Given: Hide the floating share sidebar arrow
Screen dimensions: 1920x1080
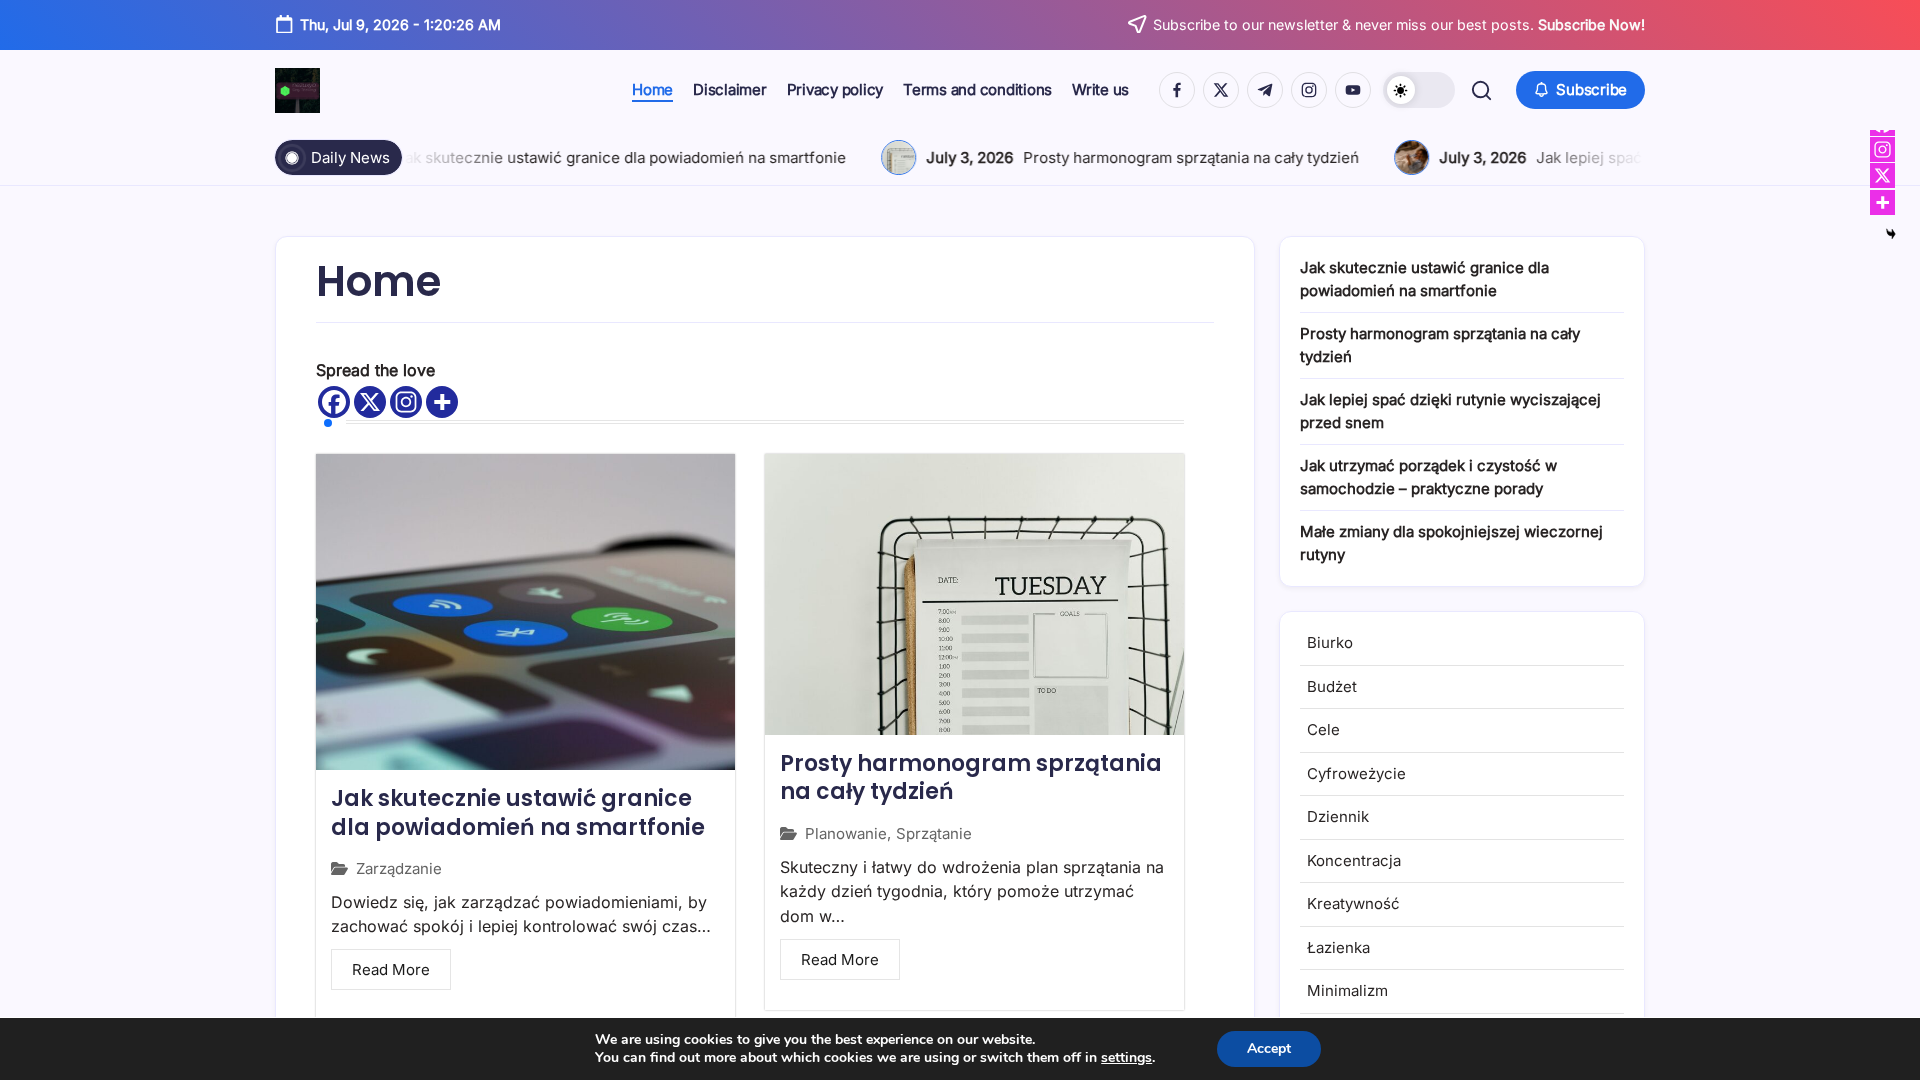Looking at the screenshot, I should click(x=1890, y=233).
